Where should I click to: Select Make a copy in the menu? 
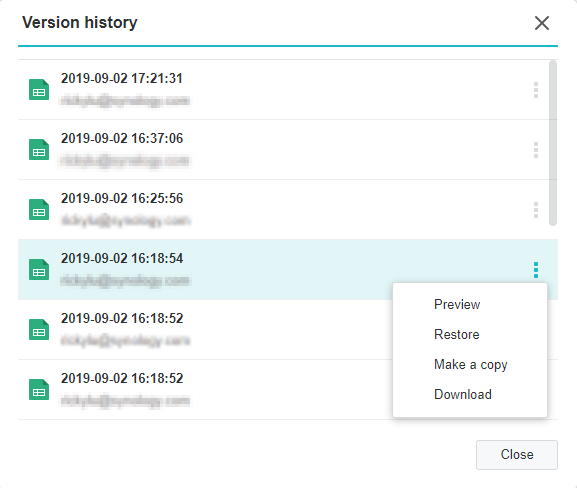pos(470,365)
